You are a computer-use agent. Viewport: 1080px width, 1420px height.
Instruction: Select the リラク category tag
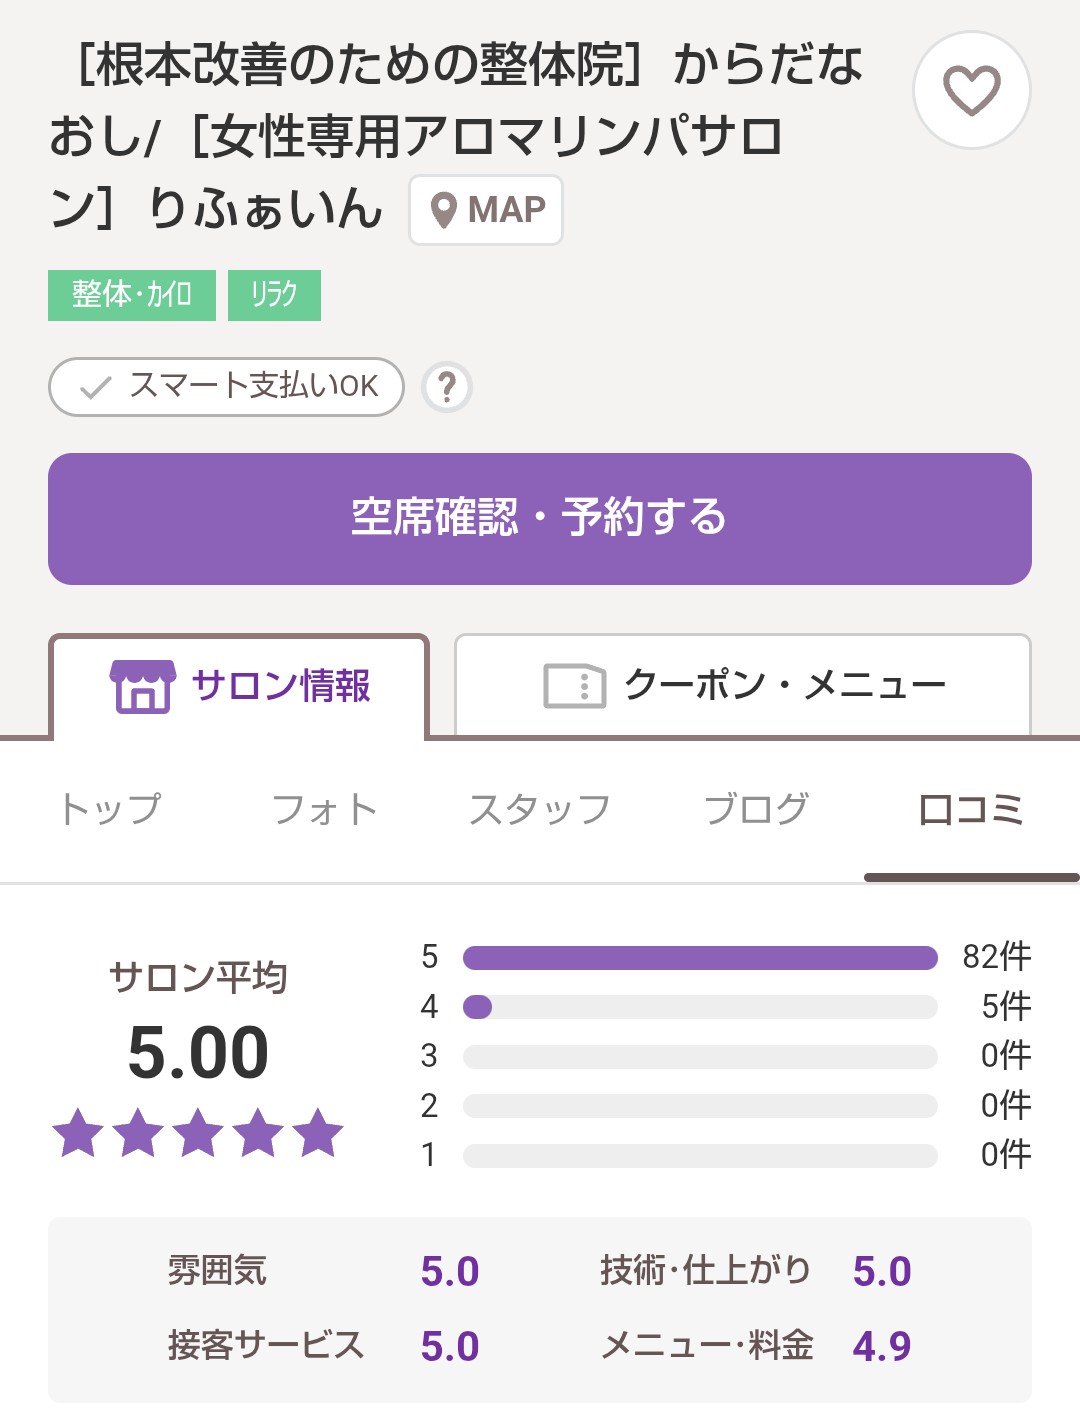274,295
